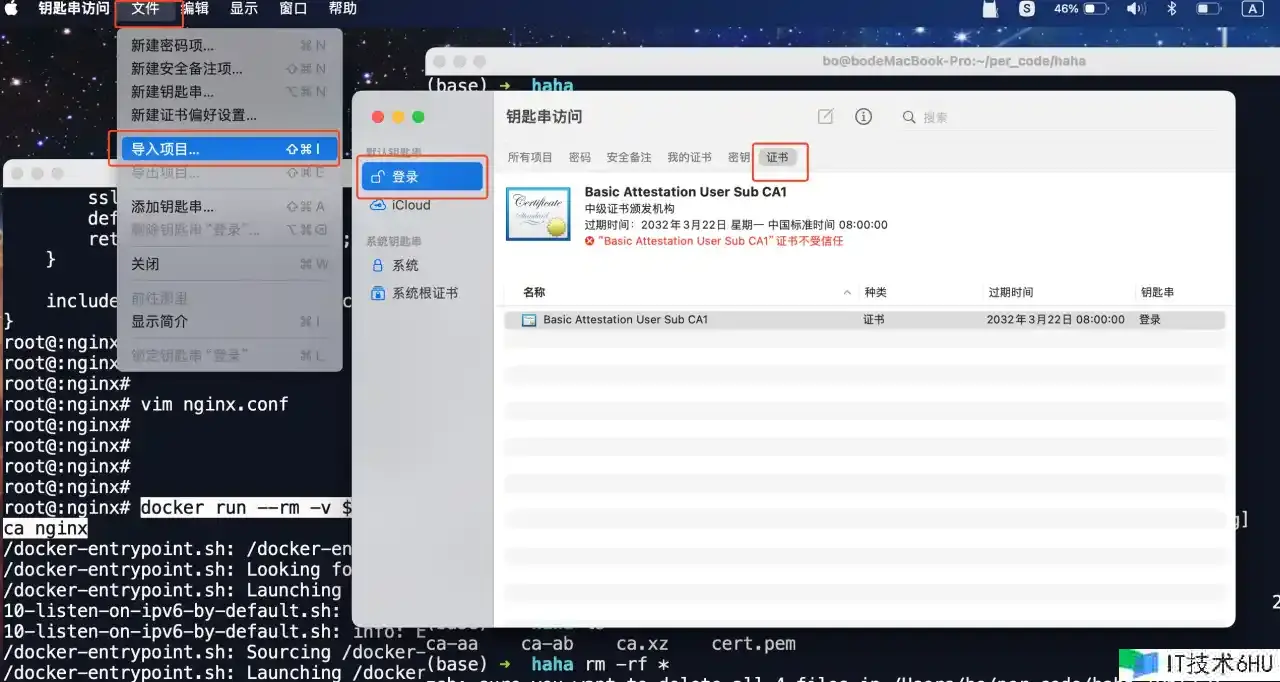Sort list by 名称 column header
The height and width of the screenshot is (682, 1280).
pos(534,292)
